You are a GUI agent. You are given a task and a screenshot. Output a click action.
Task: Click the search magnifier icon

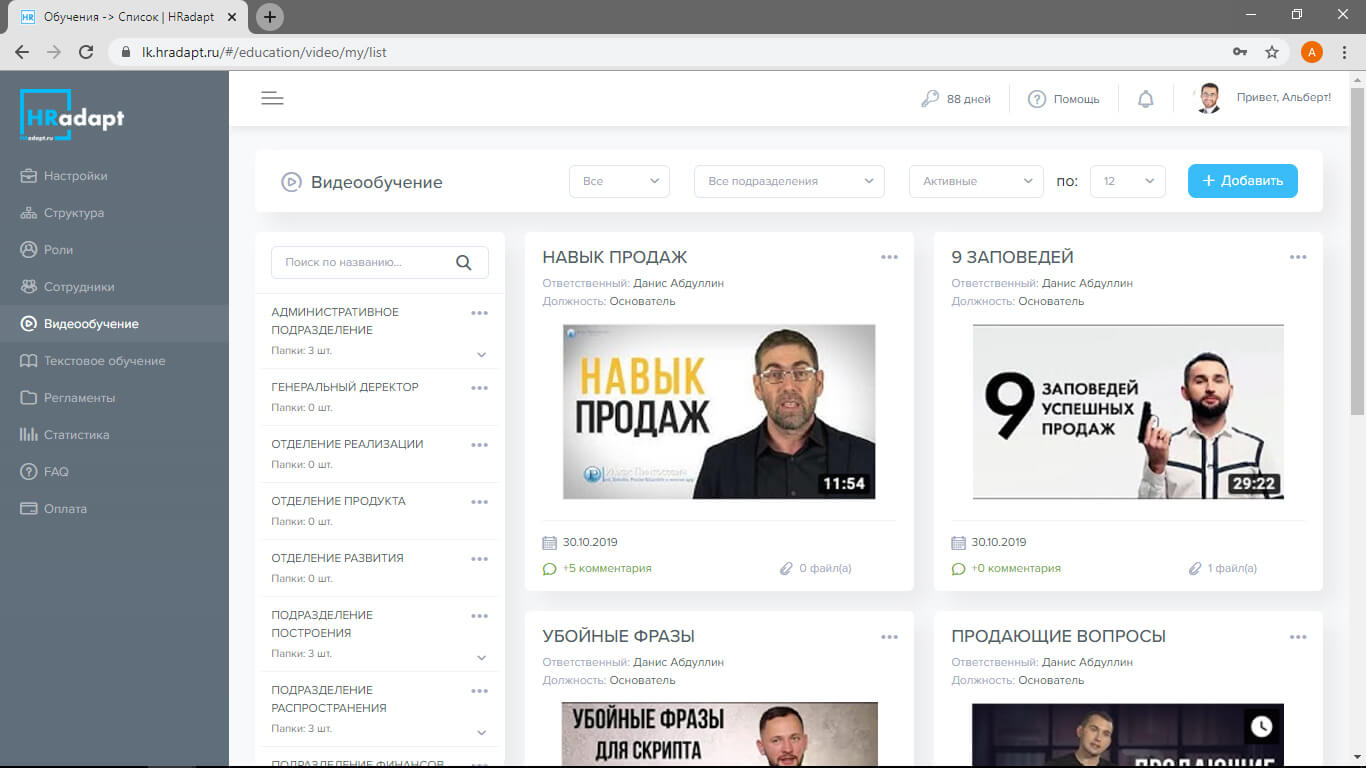click(x=464, y=263)
